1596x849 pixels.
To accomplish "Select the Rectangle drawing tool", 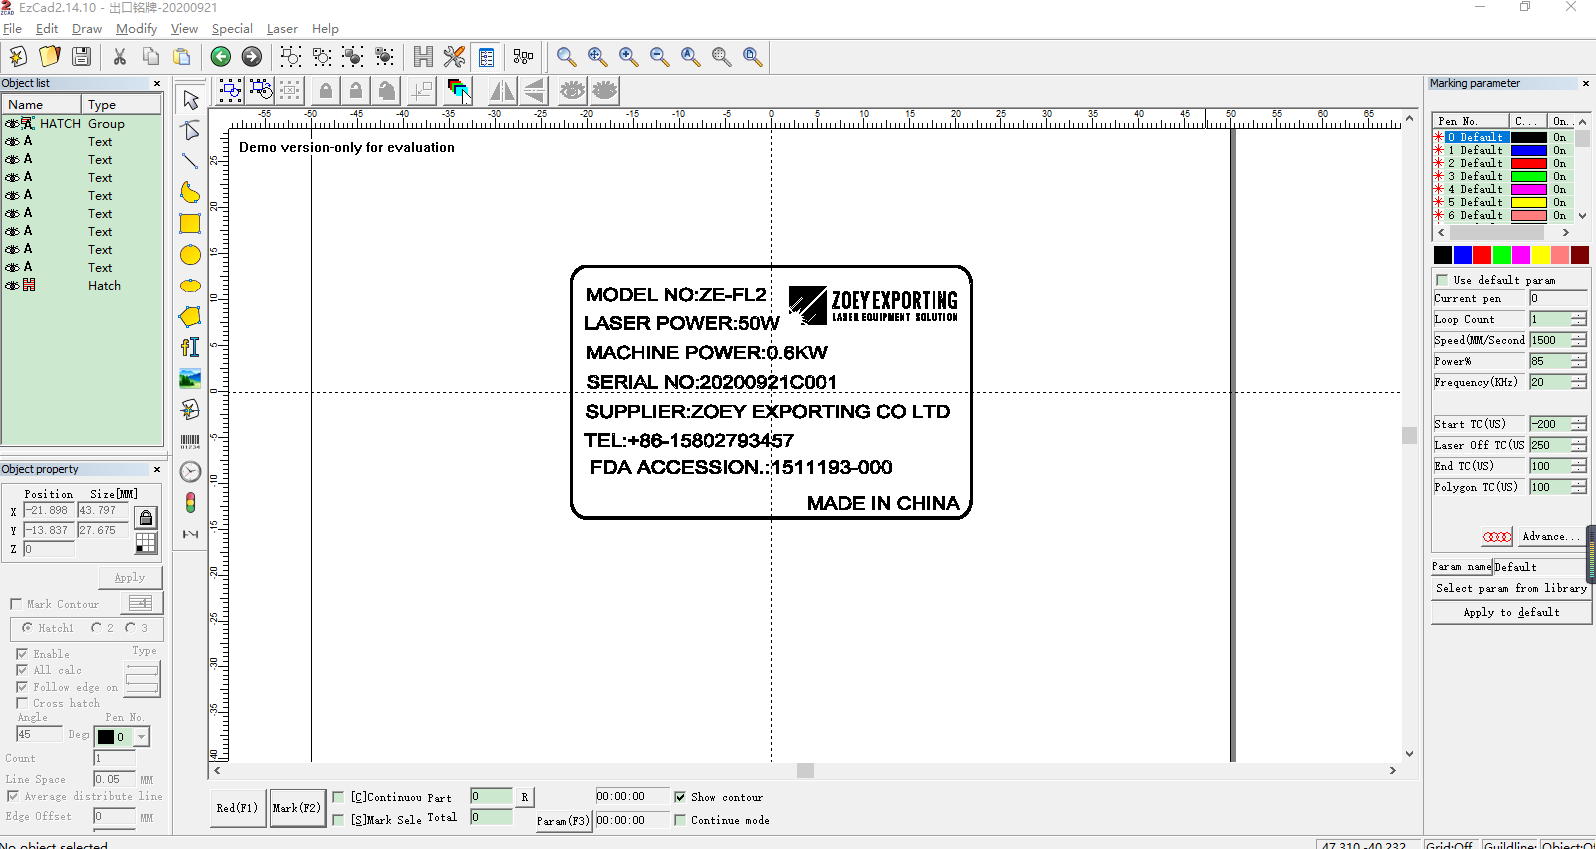I will 190,223.
